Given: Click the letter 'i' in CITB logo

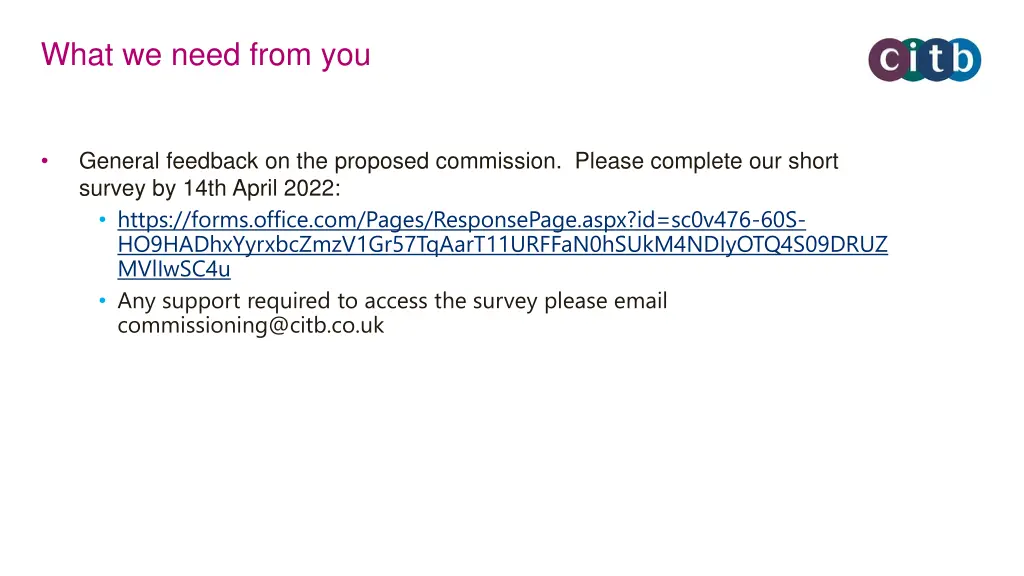Looking at the screenshot, I should (x=912, y=59).
